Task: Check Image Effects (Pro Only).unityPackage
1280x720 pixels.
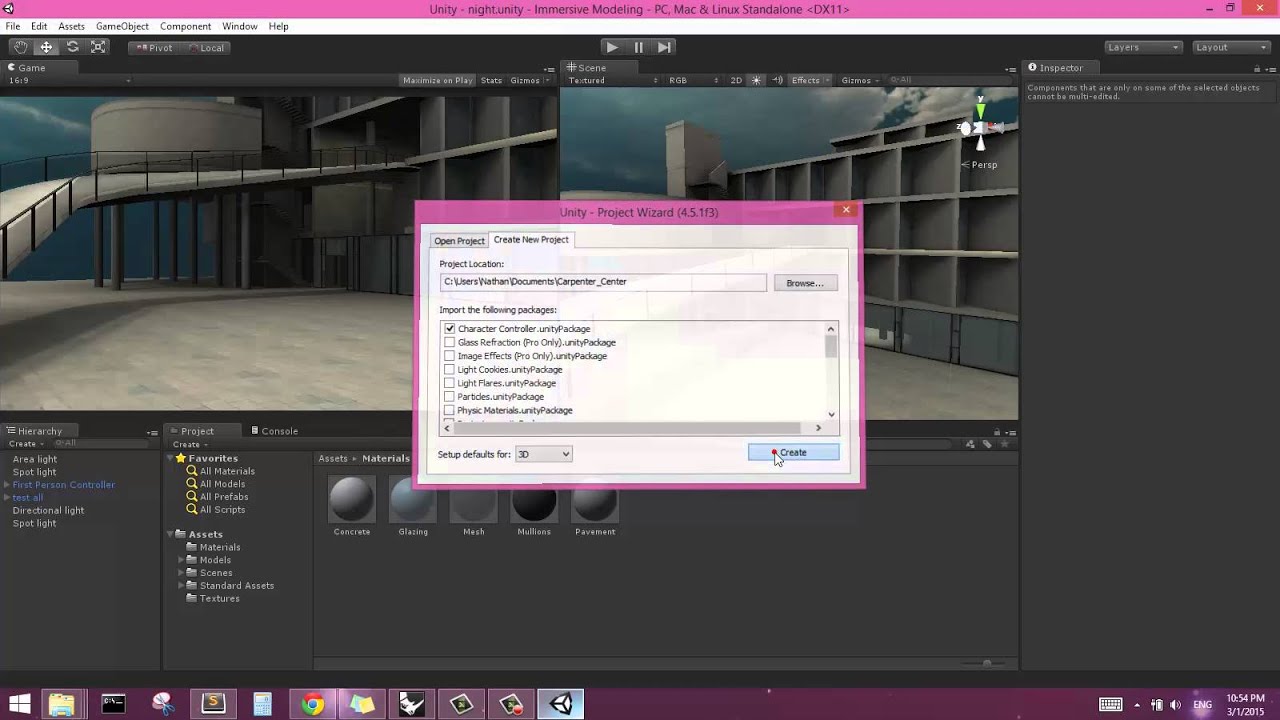Action: point(449,356)
